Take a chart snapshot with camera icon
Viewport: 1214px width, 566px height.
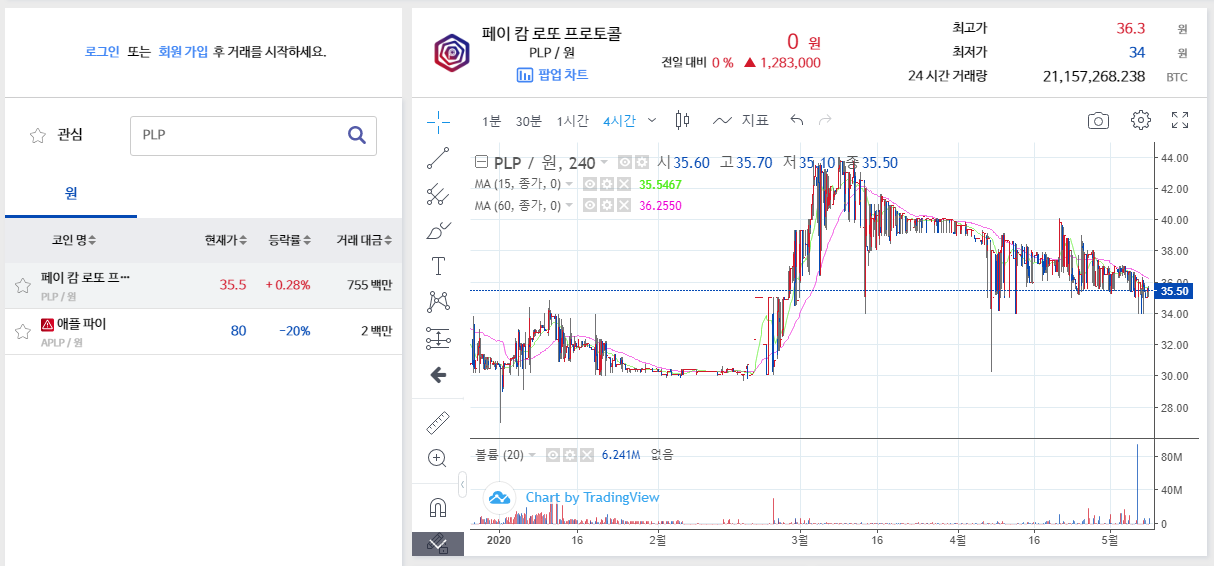tap(1099, 121)
